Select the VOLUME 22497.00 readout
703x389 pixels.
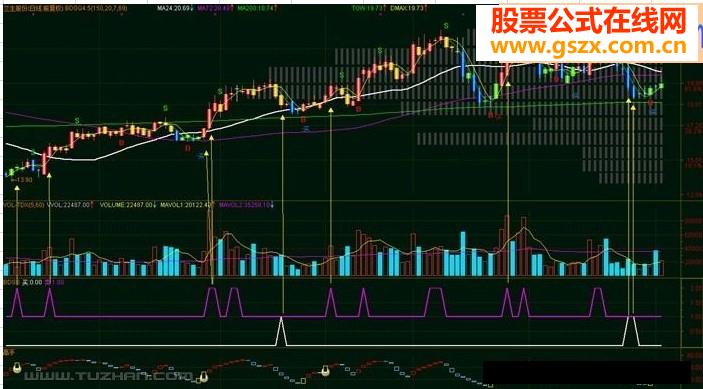coord(127,205)
